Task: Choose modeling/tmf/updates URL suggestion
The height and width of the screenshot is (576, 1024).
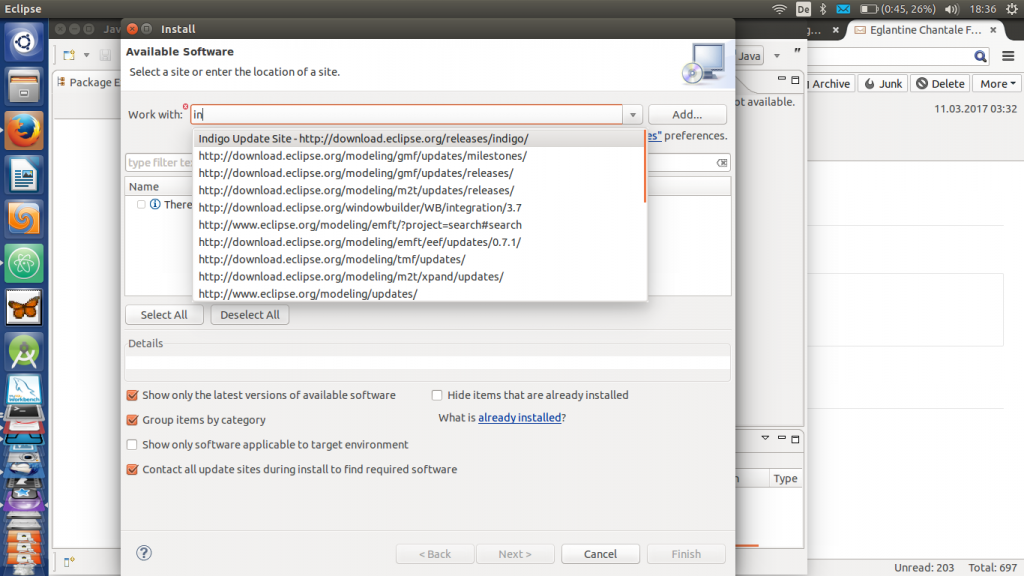Action: click(419, 259)
